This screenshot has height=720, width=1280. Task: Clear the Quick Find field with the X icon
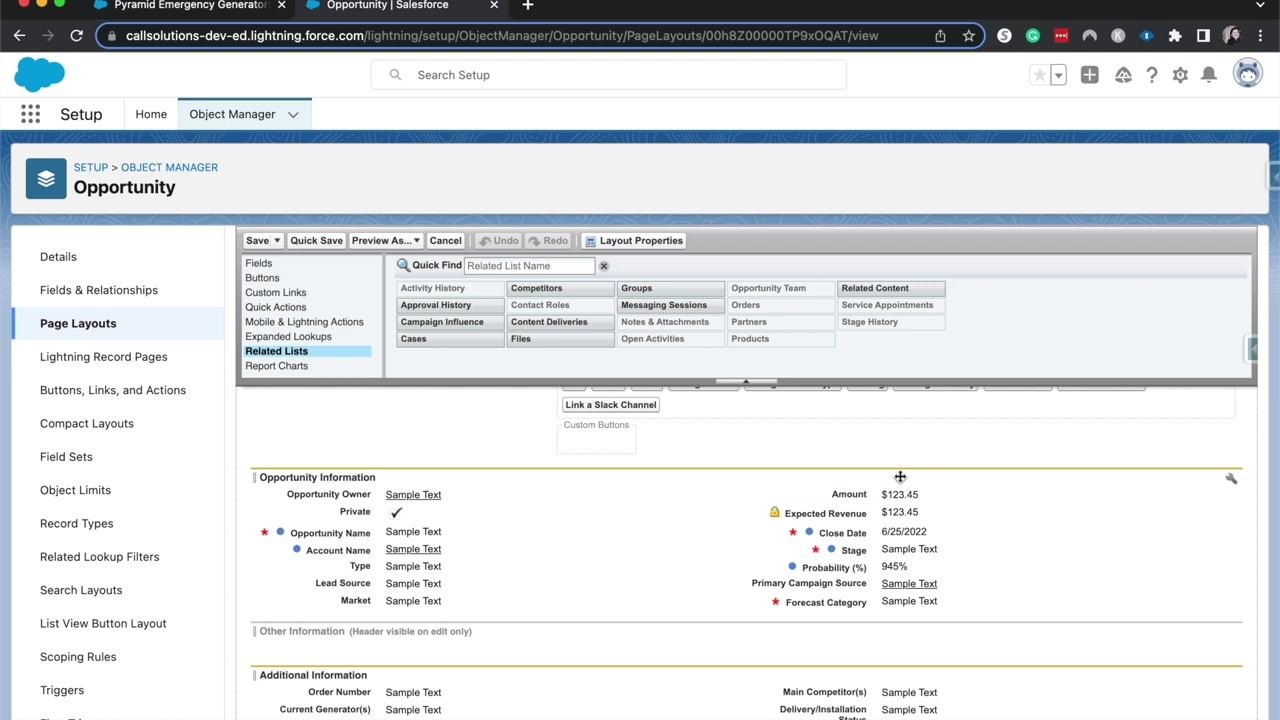click(604, 266)
